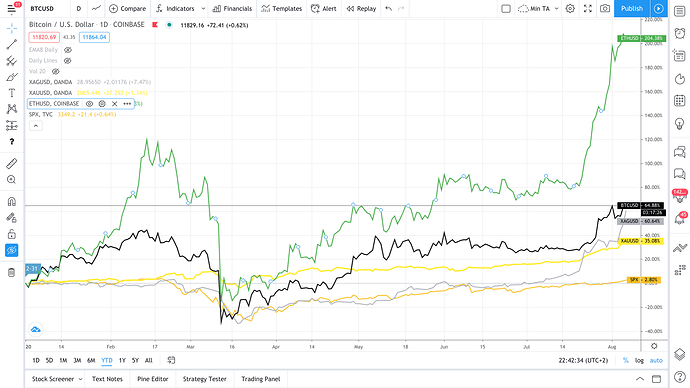Toggle the log scale option
The image size is (690, 388).
pyautogui.click(x=639, y=360)
